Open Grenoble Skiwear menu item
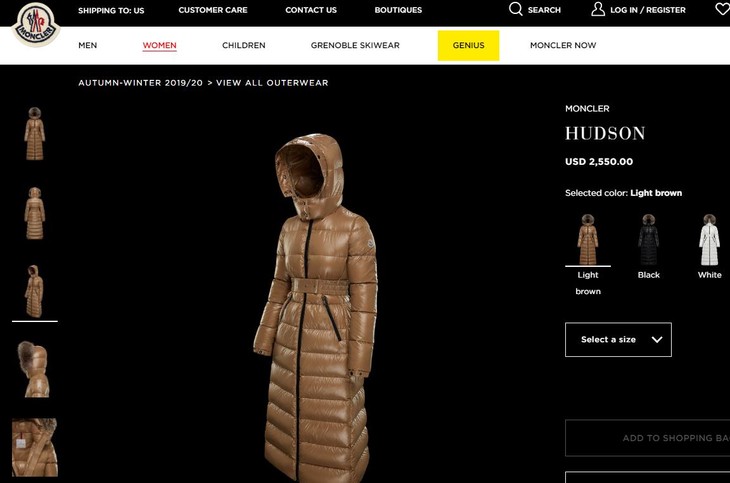This screenshot has height=483, width=730. pos(355,45)
